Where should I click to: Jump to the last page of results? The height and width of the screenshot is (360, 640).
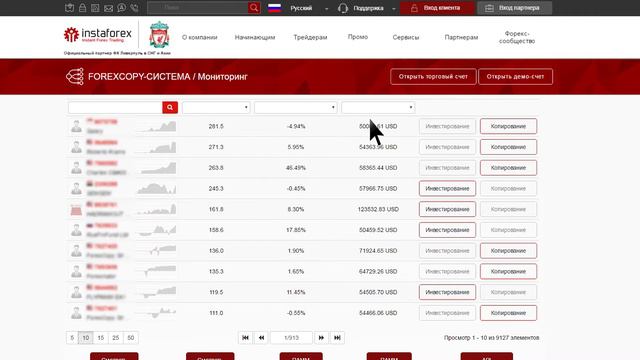pos(337,338)
